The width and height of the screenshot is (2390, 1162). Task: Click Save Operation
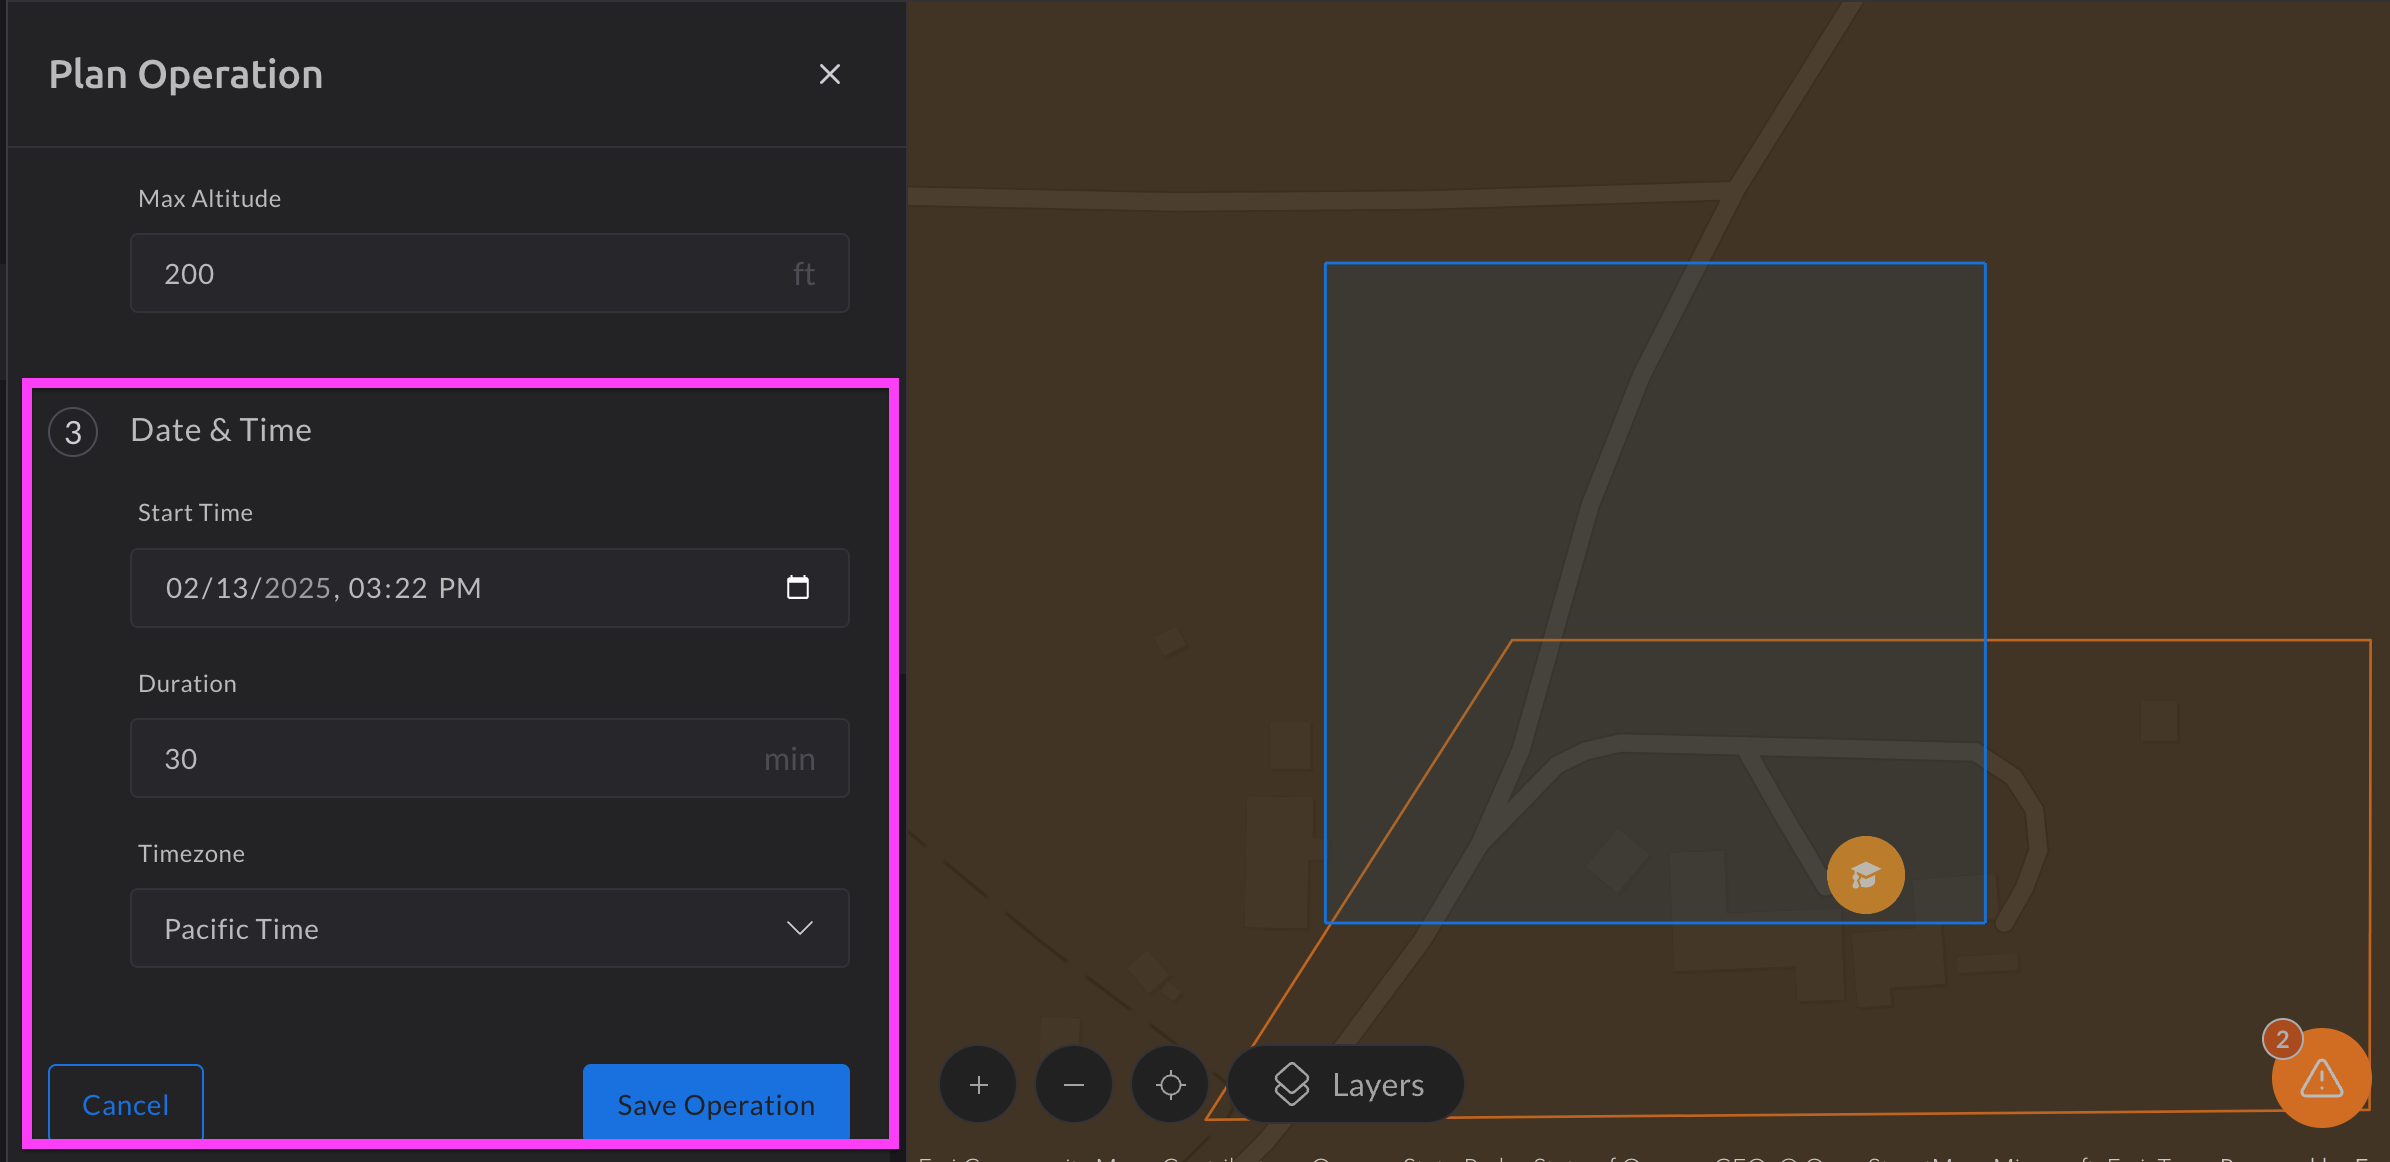coord(716,1103)
